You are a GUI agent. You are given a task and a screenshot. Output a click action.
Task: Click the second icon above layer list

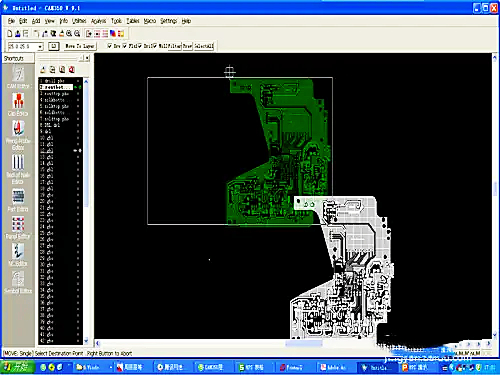[x=52, y=69]
